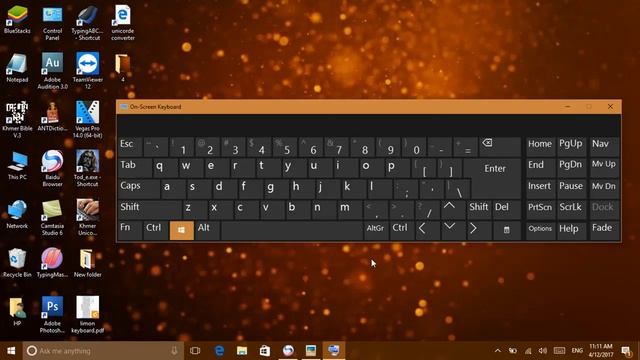Screen dimensions: 640x360
Task: Select the New folder desktop icon
Action: point(87,263)
